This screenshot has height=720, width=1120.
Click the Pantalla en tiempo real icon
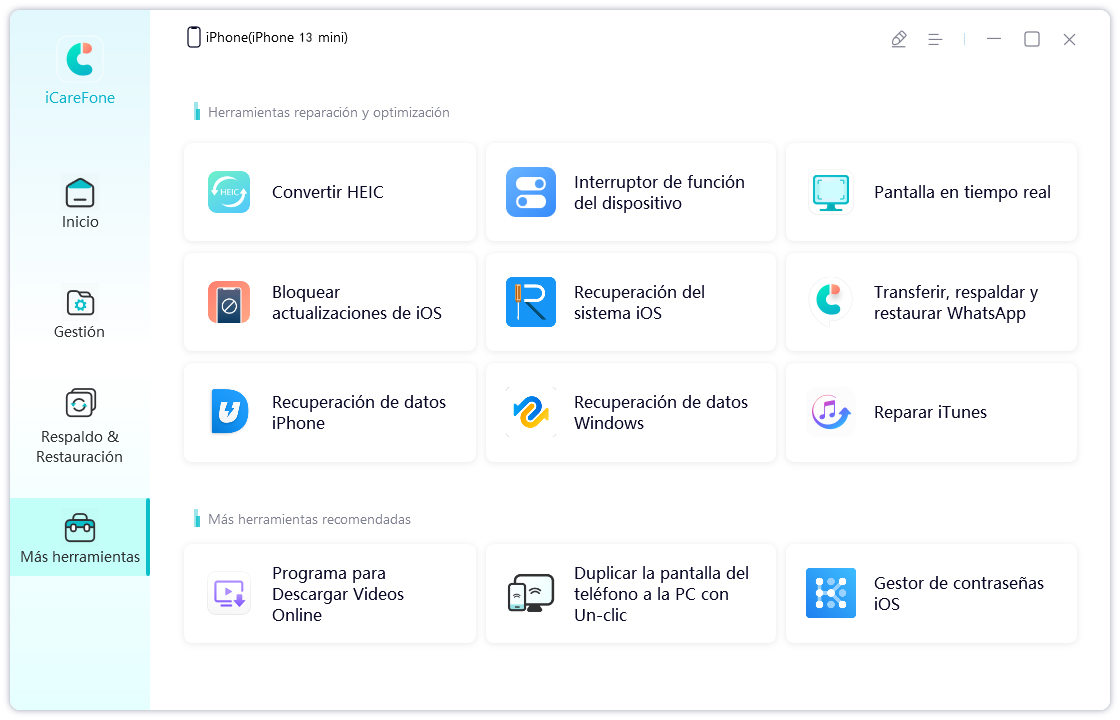[x=831, y=192]
